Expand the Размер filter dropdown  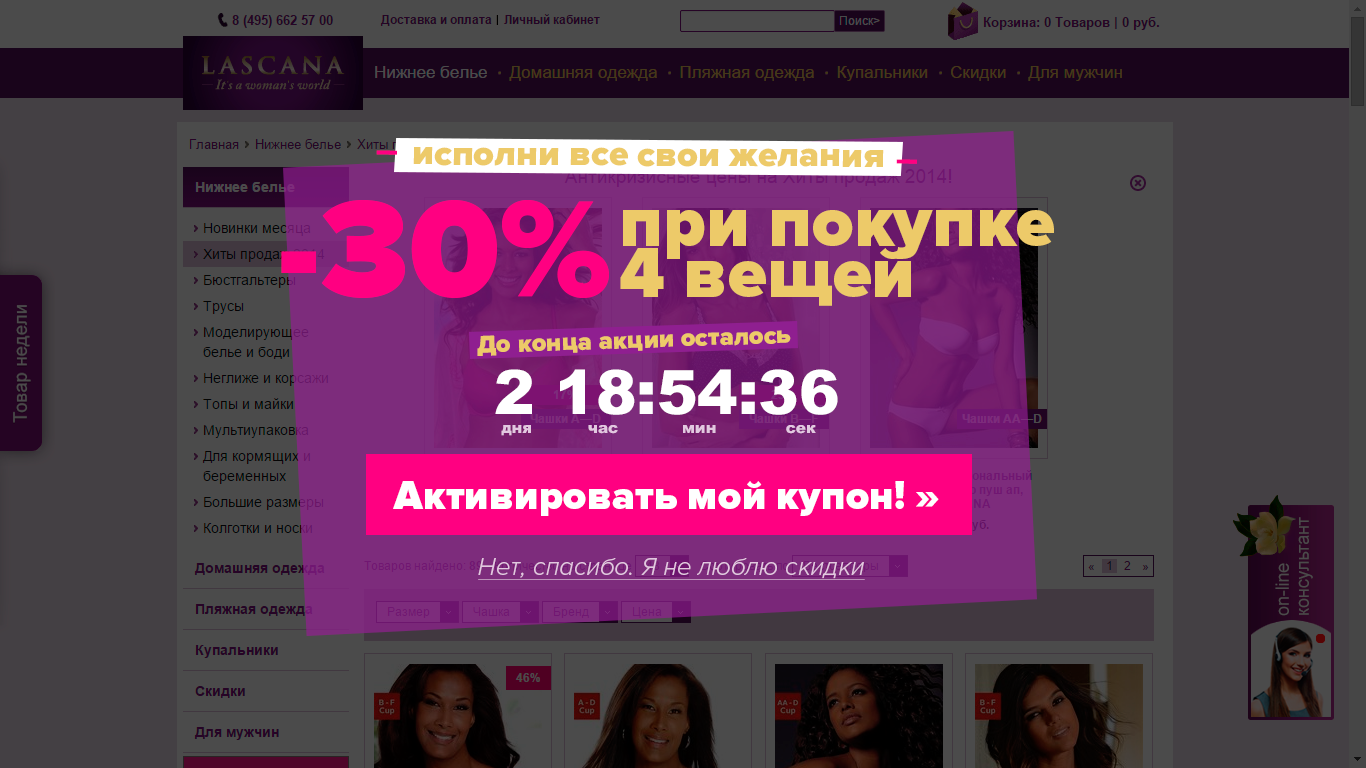tap(417, 612)
